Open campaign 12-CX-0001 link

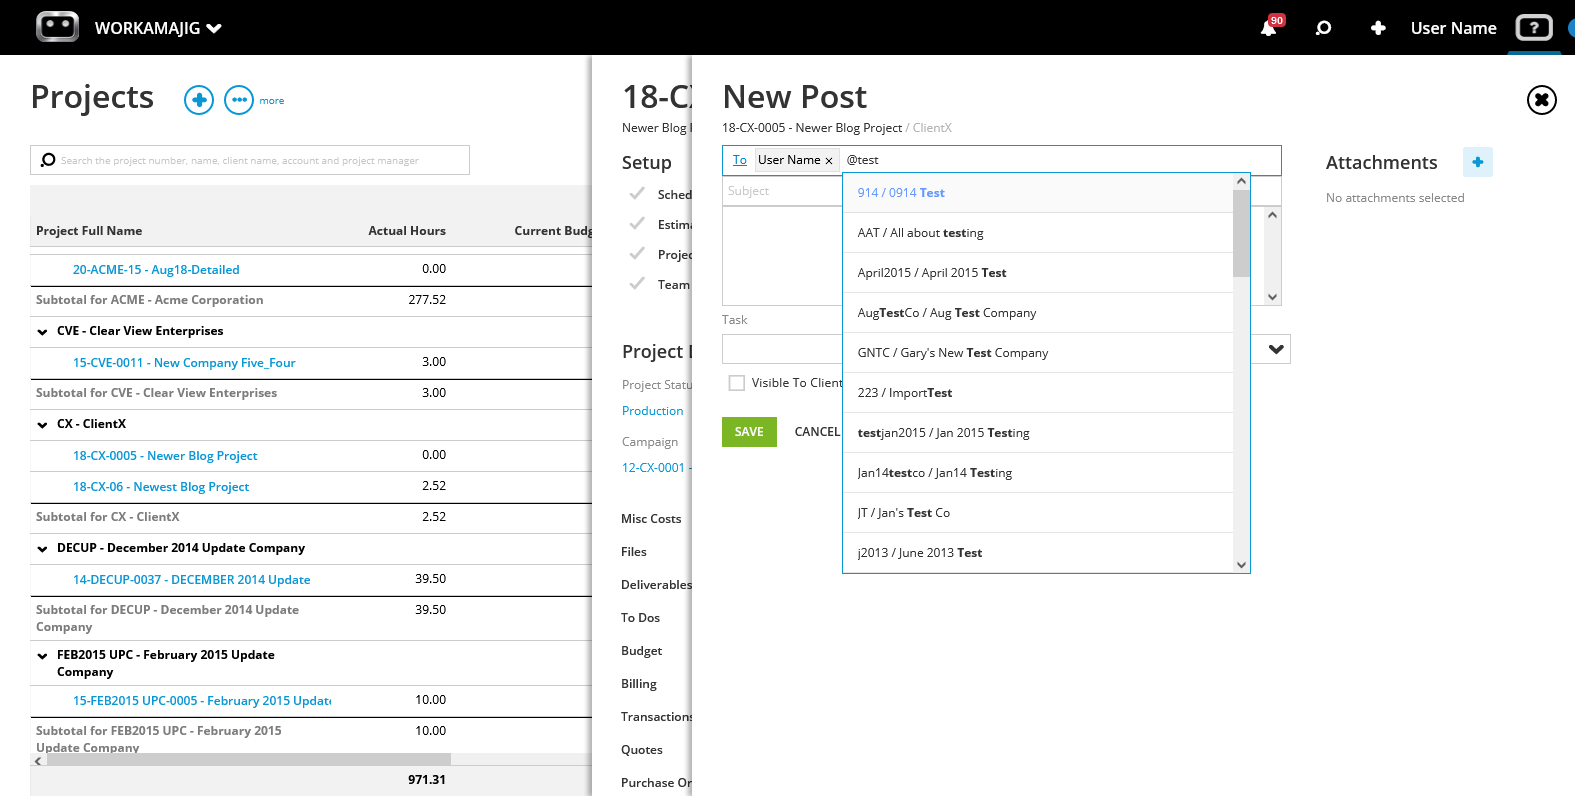tap(656, 468)
